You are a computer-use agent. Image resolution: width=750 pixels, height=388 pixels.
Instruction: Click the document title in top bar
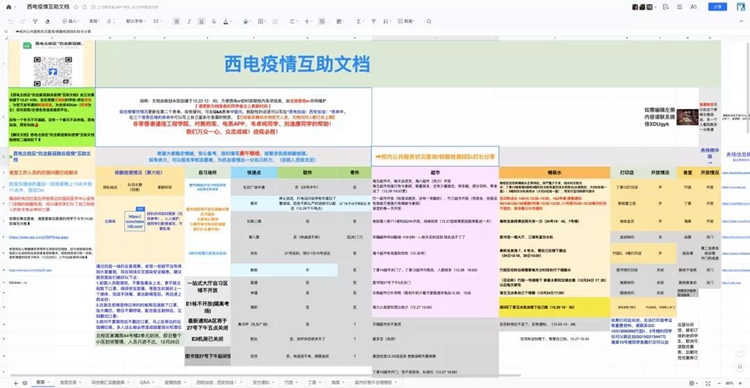tap(47, 7)
